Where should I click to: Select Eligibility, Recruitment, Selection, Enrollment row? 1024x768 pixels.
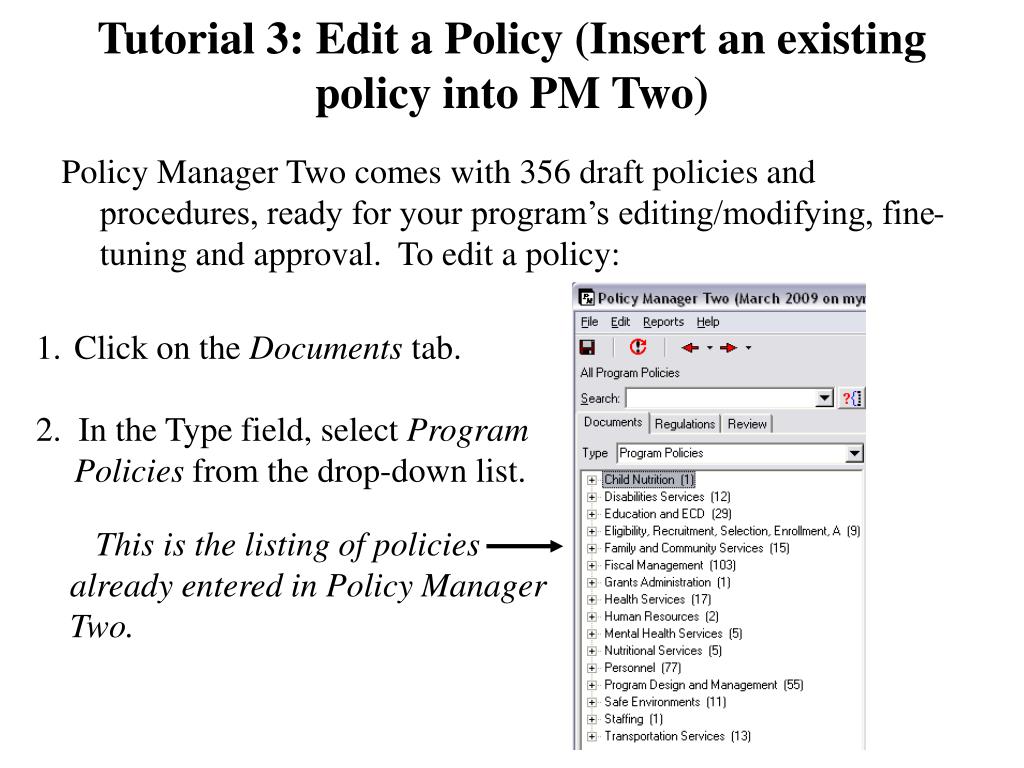pyautogui.click(x=731, y=531)
